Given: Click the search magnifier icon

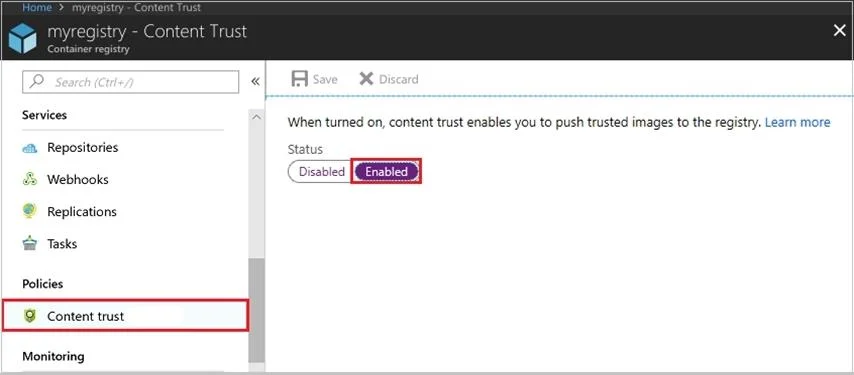Looking at the screenshot, I should tap(36, 82).
